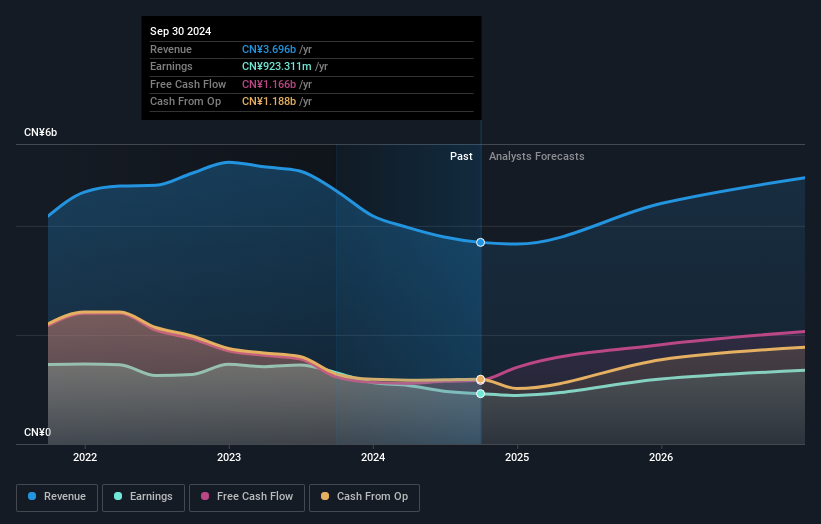Toggle the Free Cash Flow legend button

tap(247, 497)
